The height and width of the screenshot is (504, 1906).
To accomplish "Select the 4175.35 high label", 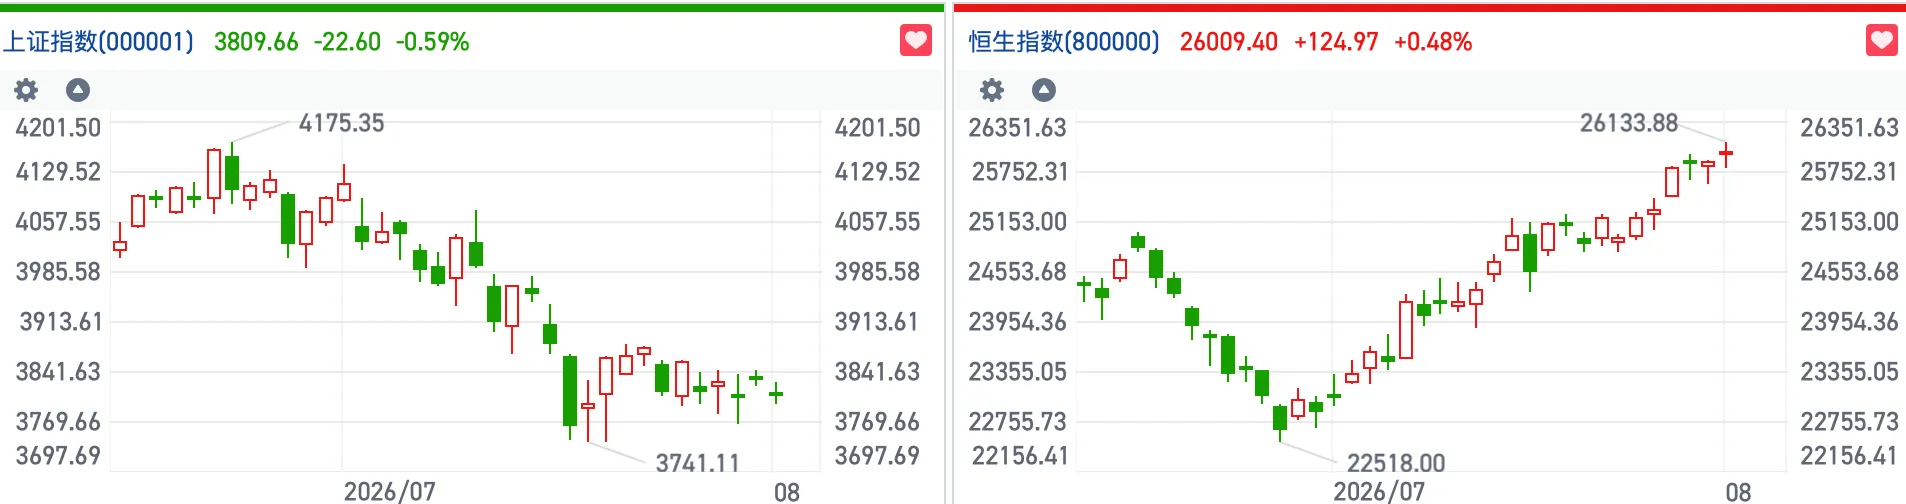I will (341, 123).
